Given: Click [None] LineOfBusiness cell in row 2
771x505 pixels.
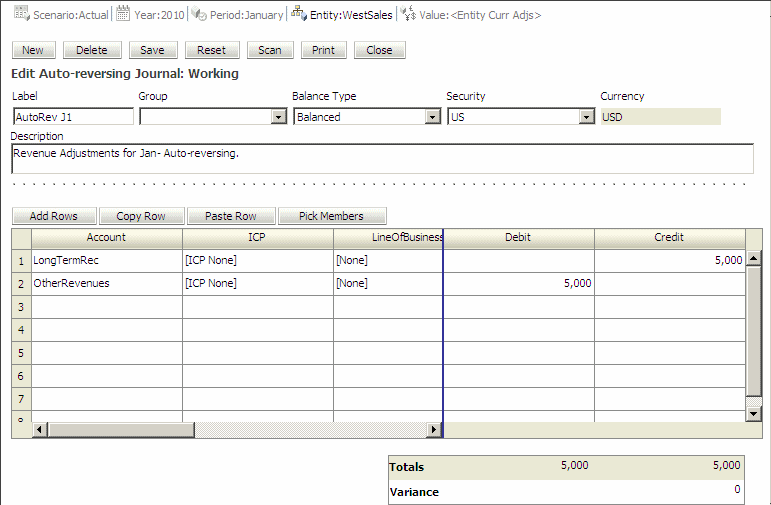Looking at the screenshot, I should tap(388, 284).
